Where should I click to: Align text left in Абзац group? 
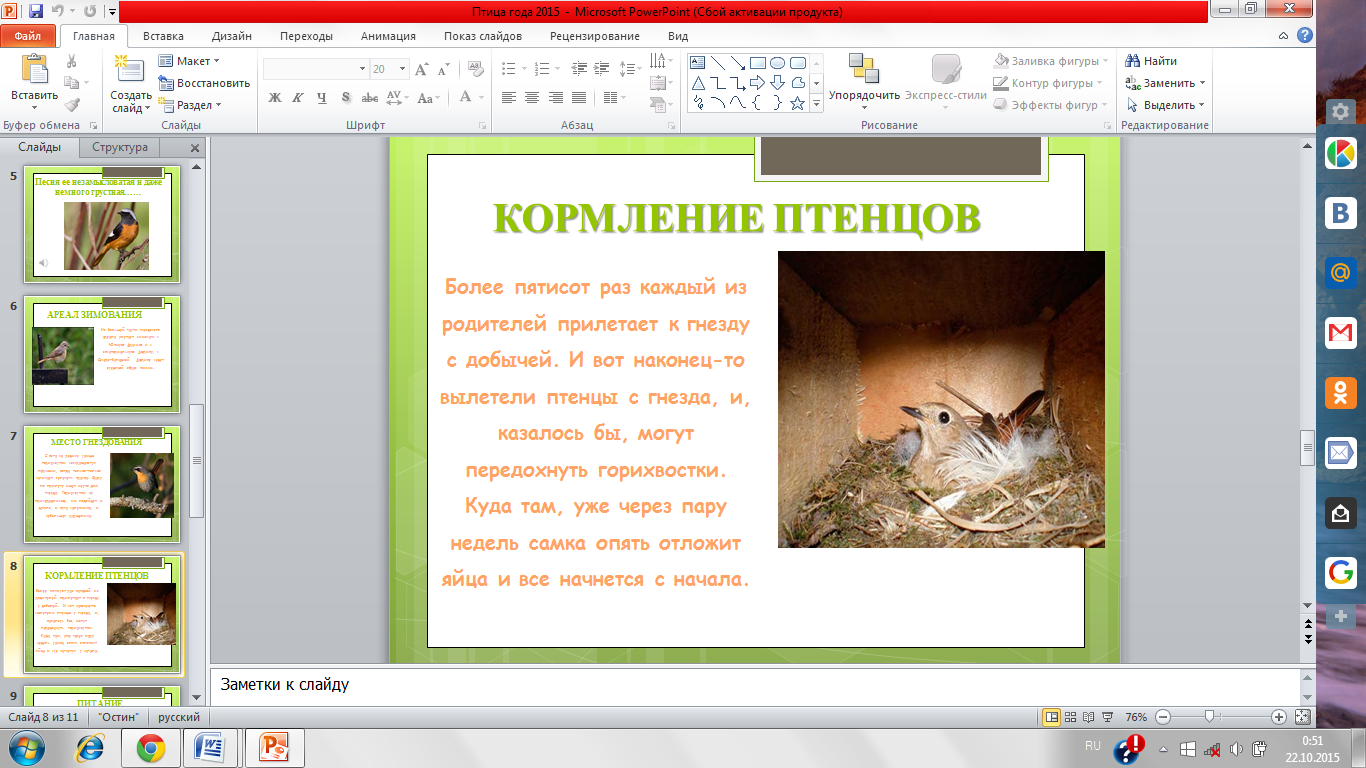(x=509, y=98)
